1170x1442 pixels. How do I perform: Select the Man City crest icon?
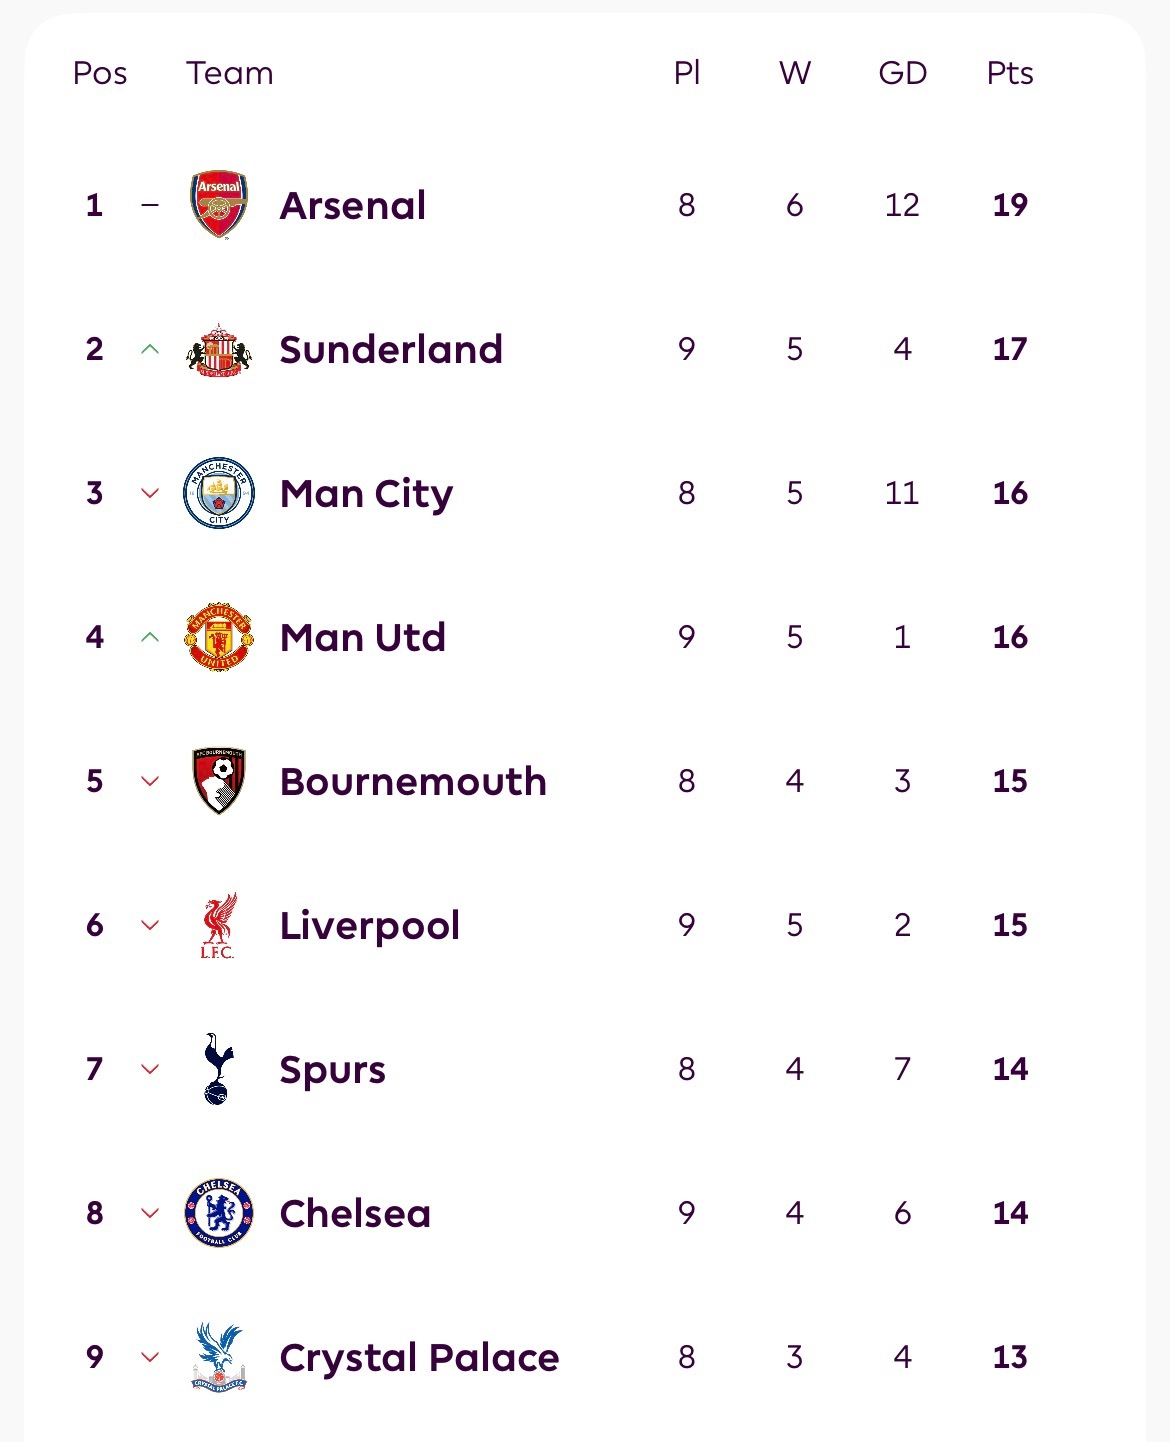tap(219, 493)
